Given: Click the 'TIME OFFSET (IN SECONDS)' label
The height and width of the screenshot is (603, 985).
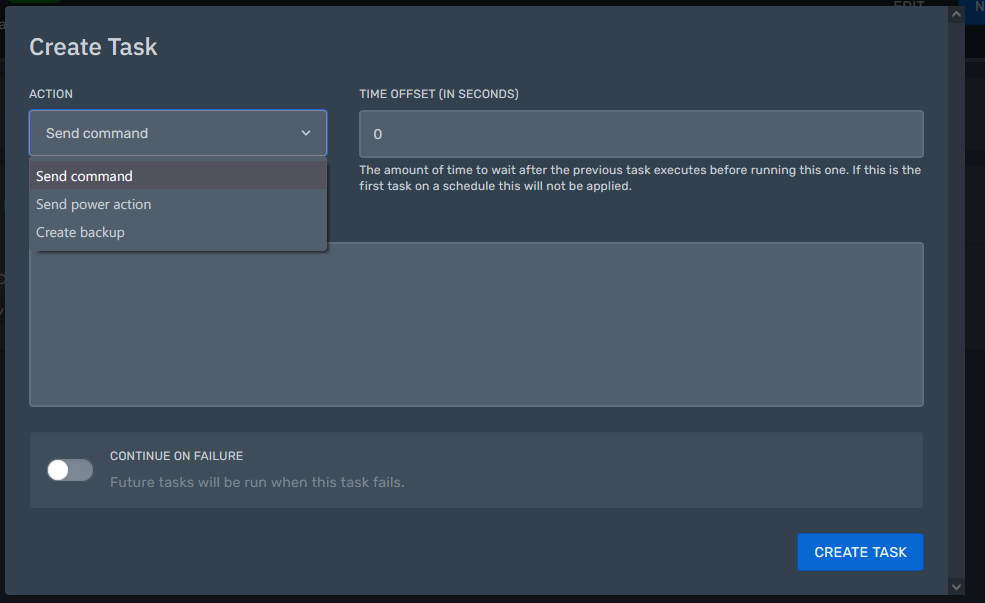Looking at the screenshot, I should 438,94.
